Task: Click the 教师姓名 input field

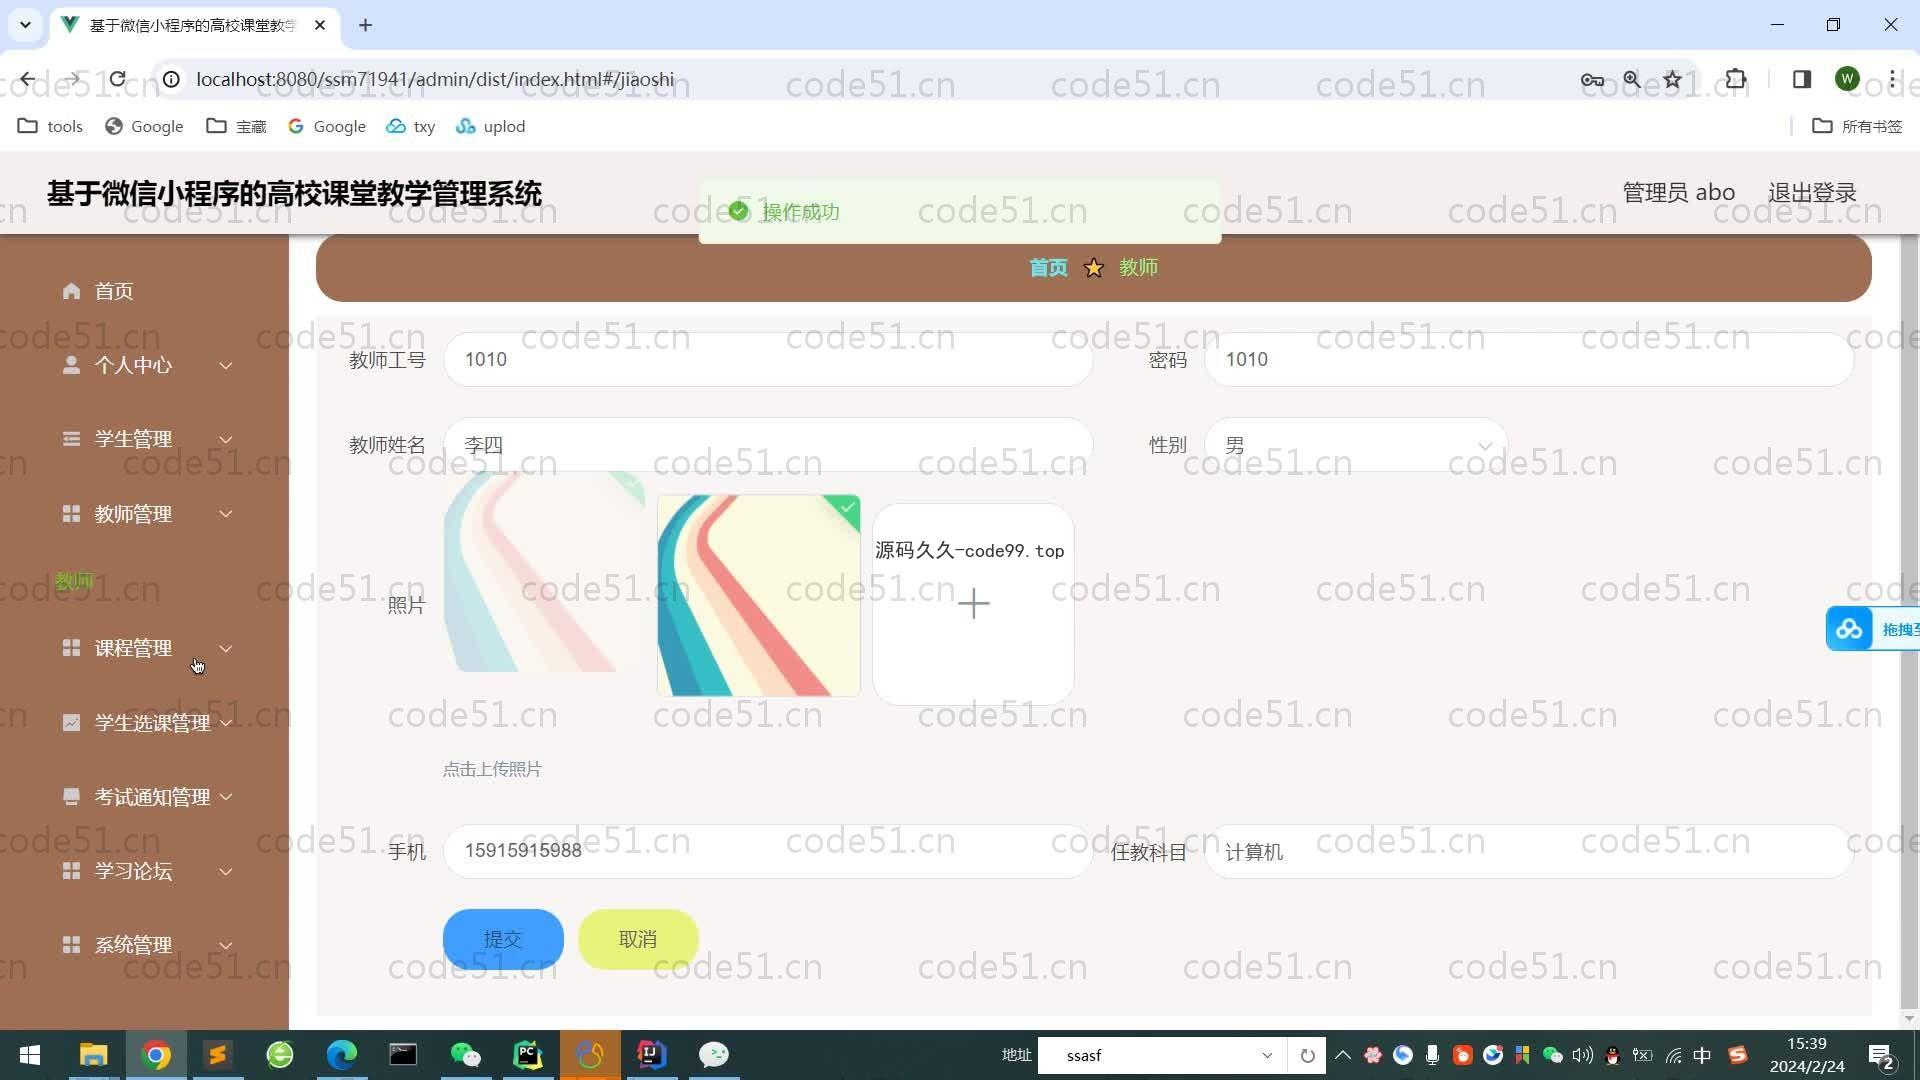Action: pos(768,445)
